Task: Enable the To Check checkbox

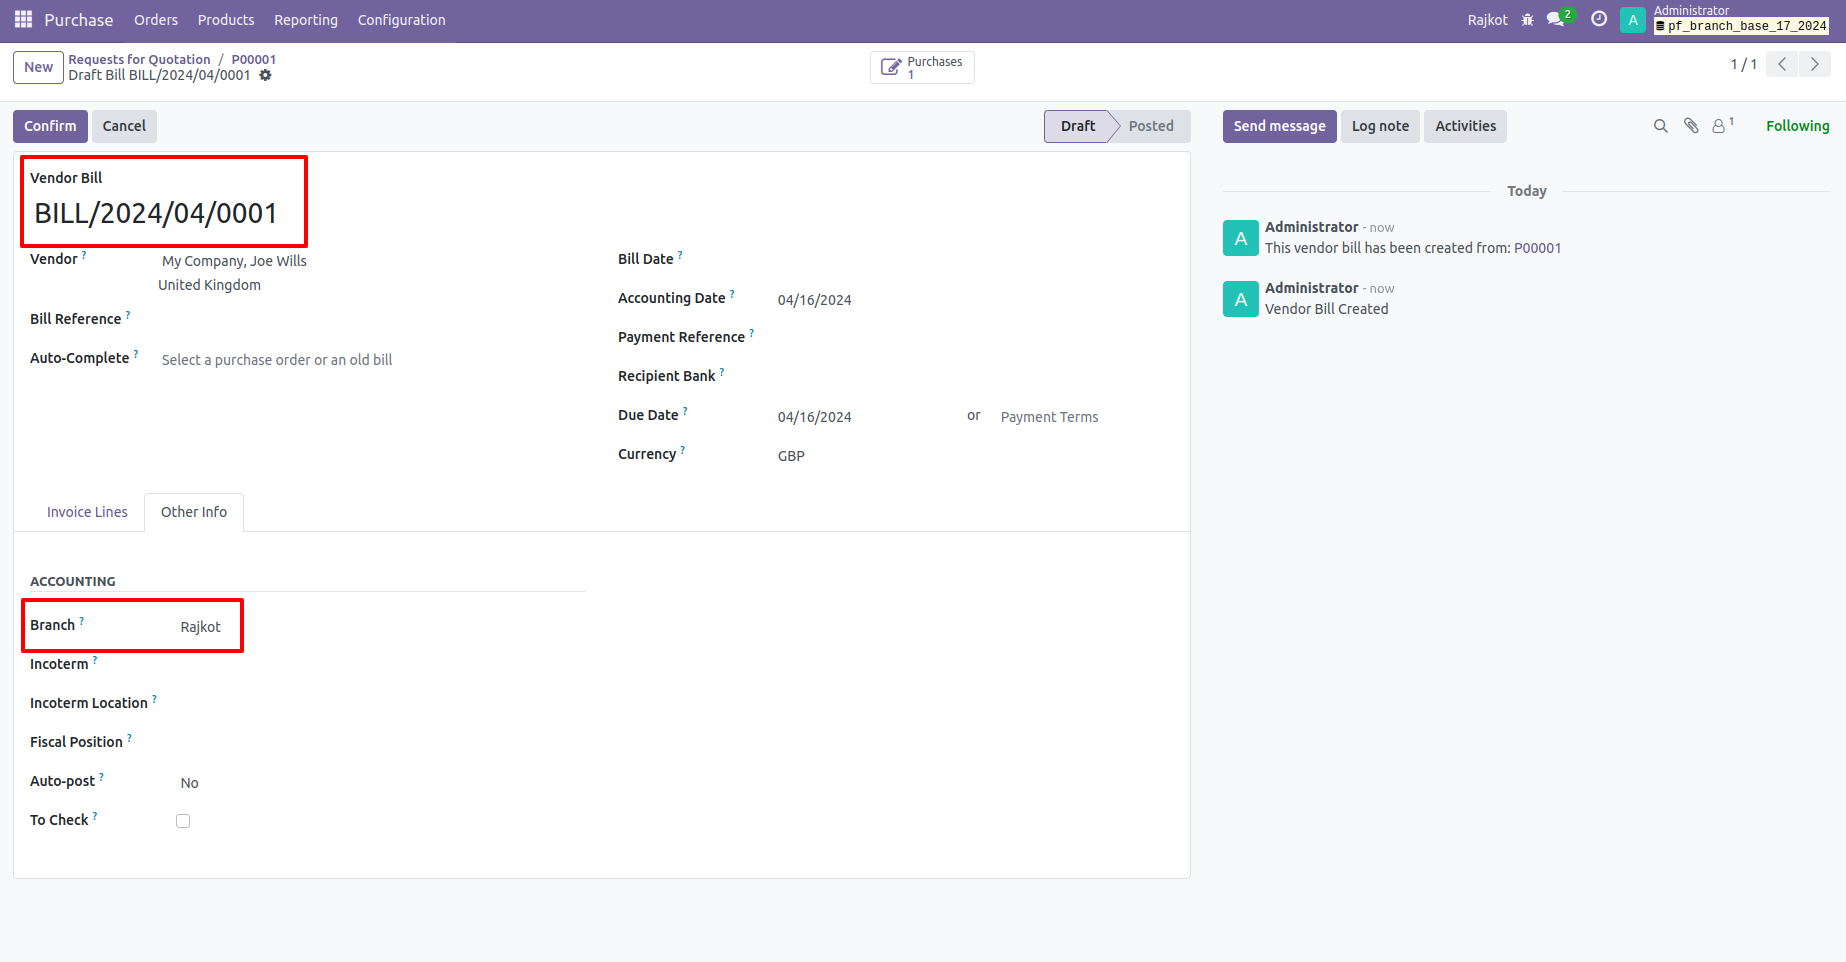Action: [x=183, y=820]
